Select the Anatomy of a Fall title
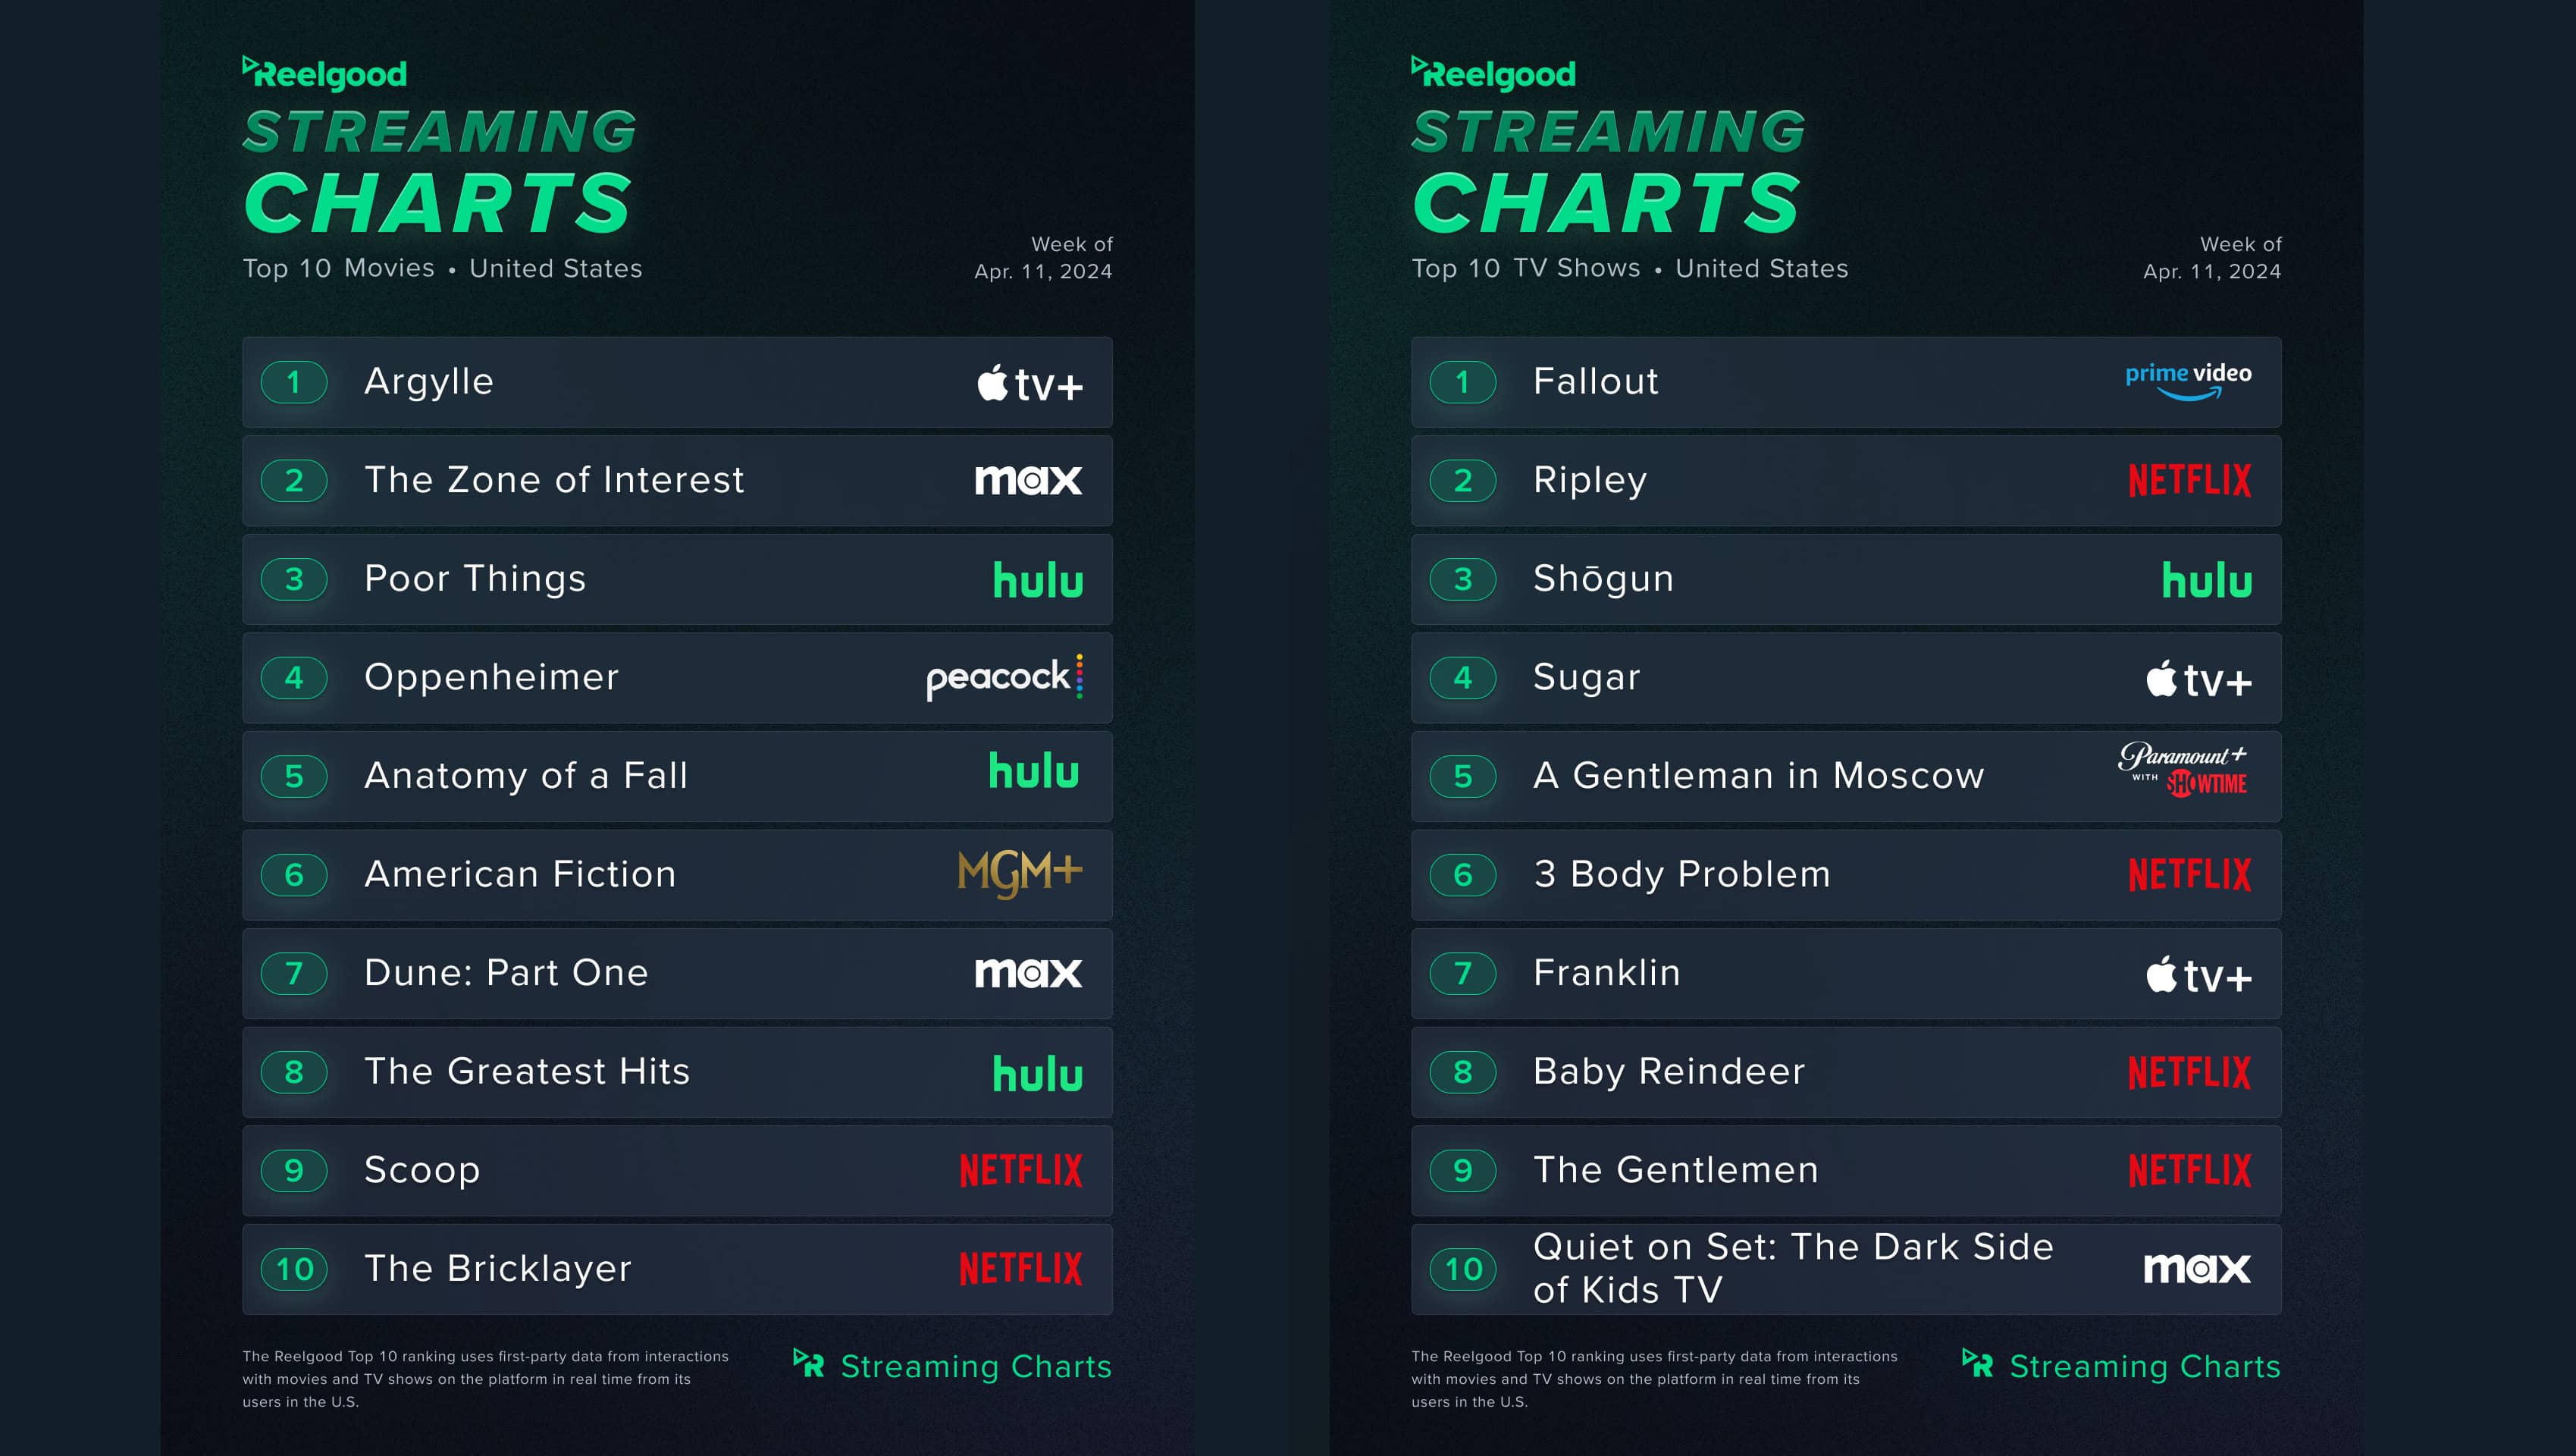Screen dimensions: 2576x1456 click(x=526, y=776)
